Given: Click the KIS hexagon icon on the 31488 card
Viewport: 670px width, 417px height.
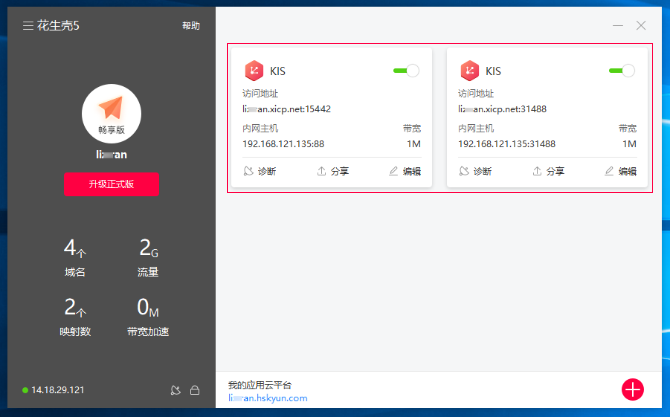Looking at the screenshot, I should click(470, 70).
